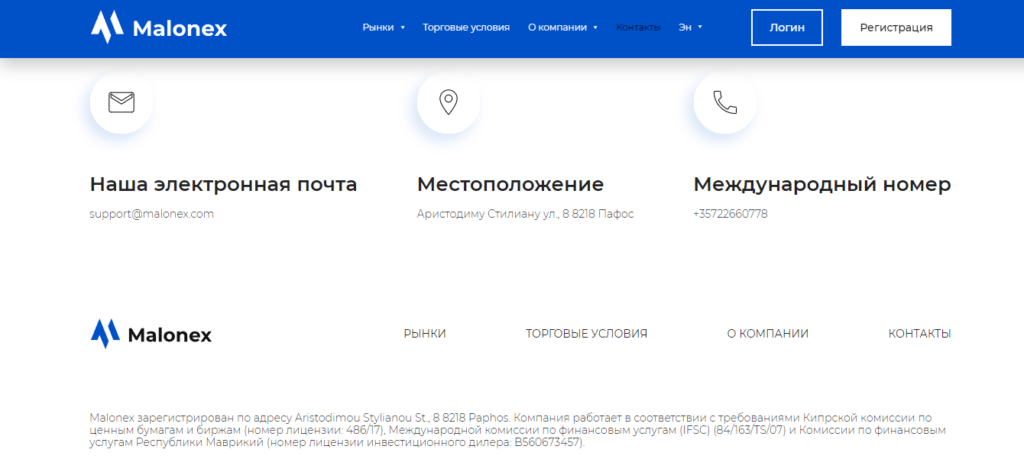Image resolution: width=1024 pixels, height=472 pixels.
Task: Click the phone number +35722660778
Action: 730,213
